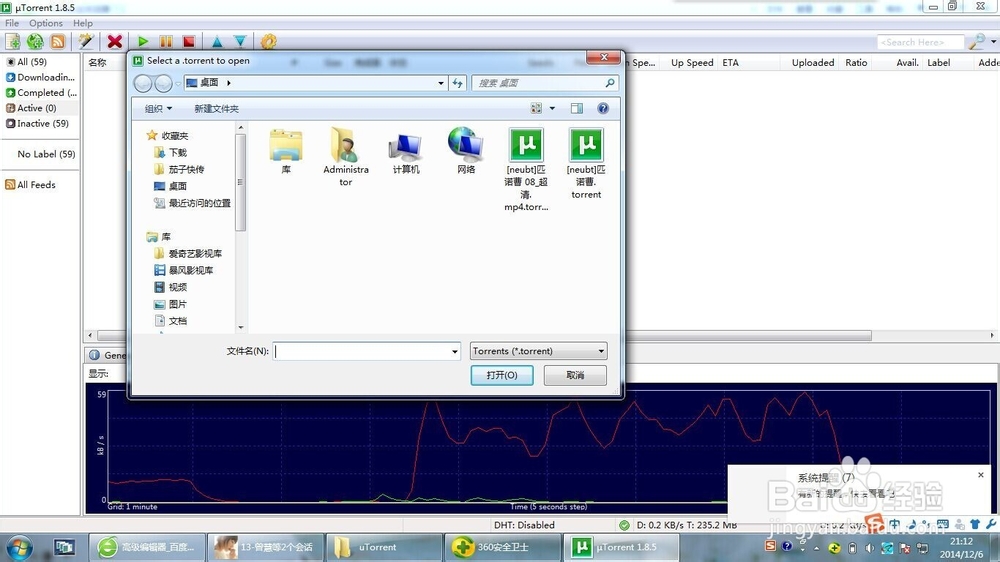Select Active (0) in the sidebar
The width and height of the screenshot is (1000, 562).
(x=31, y=108)
